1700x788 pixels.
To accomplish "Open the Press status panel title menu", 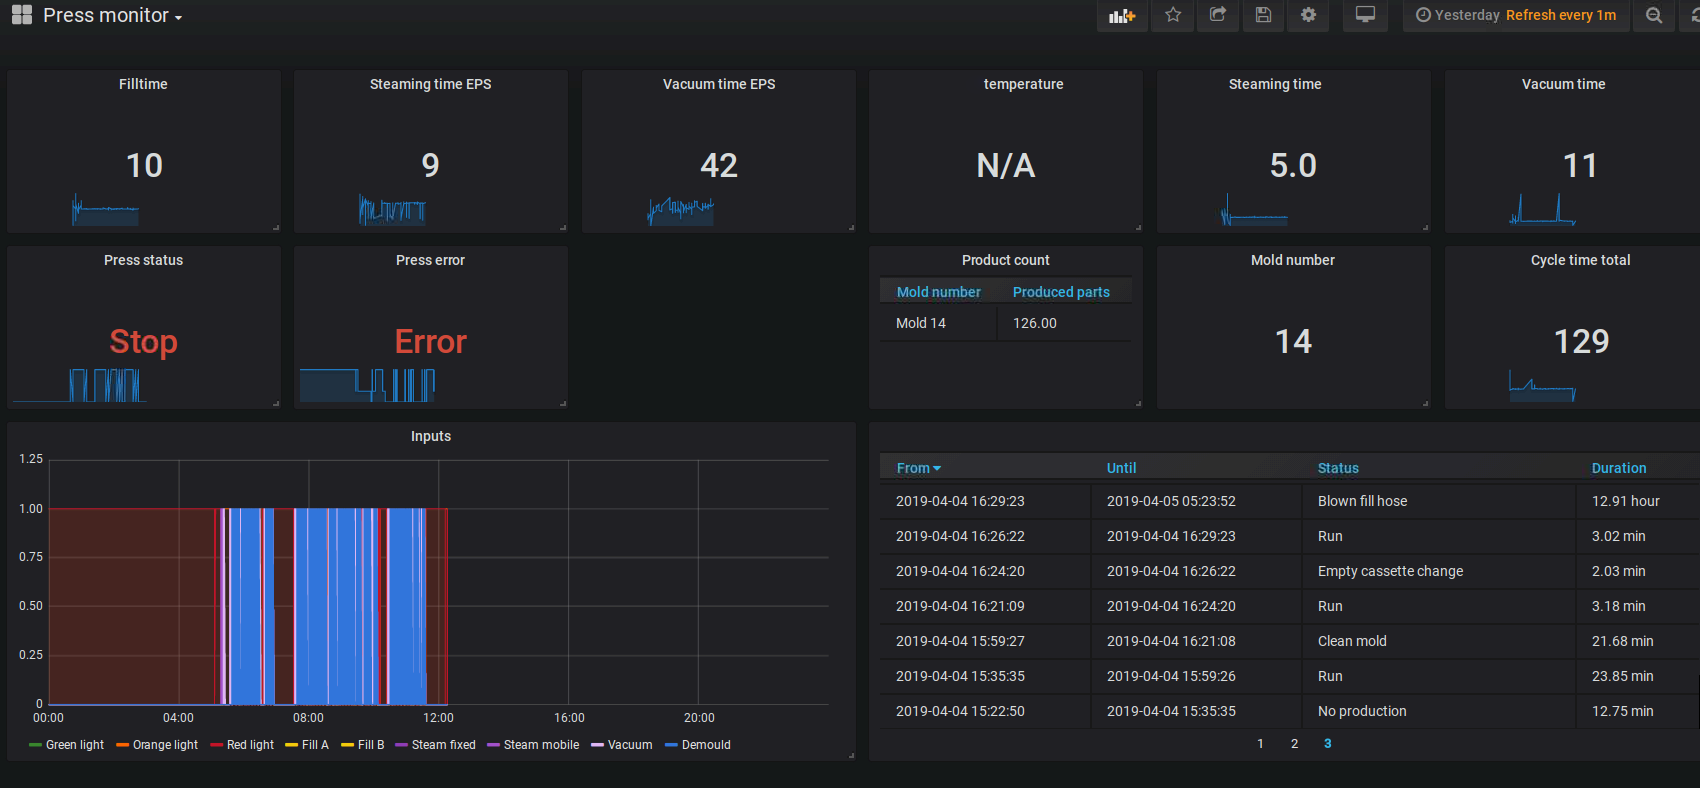I will click(143, 260).
